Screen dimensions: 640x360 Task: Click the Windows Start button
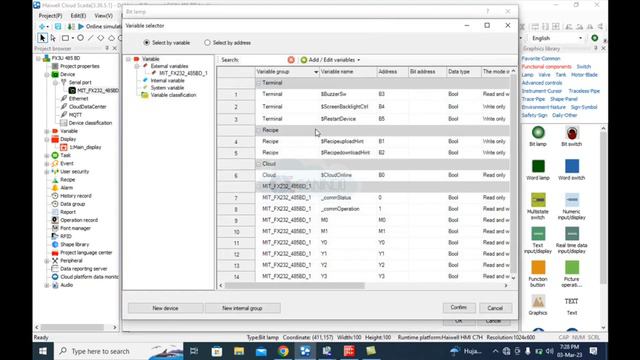43,351
